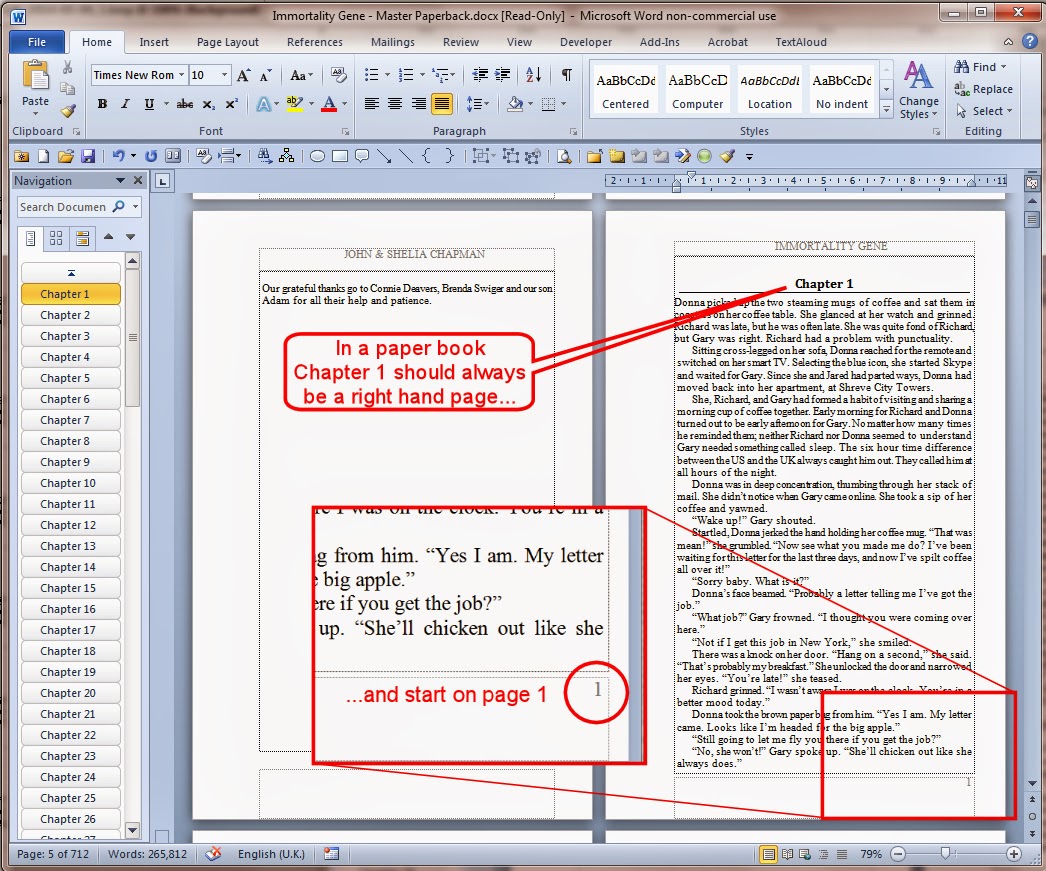
Task: Click the Increase Indent icon
Action: (x=502, y=75)
